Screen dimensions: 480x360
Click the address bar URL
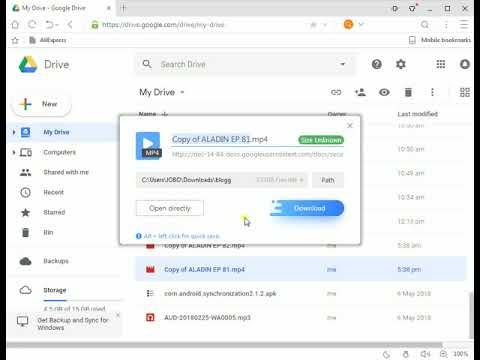tap(163, 25)
